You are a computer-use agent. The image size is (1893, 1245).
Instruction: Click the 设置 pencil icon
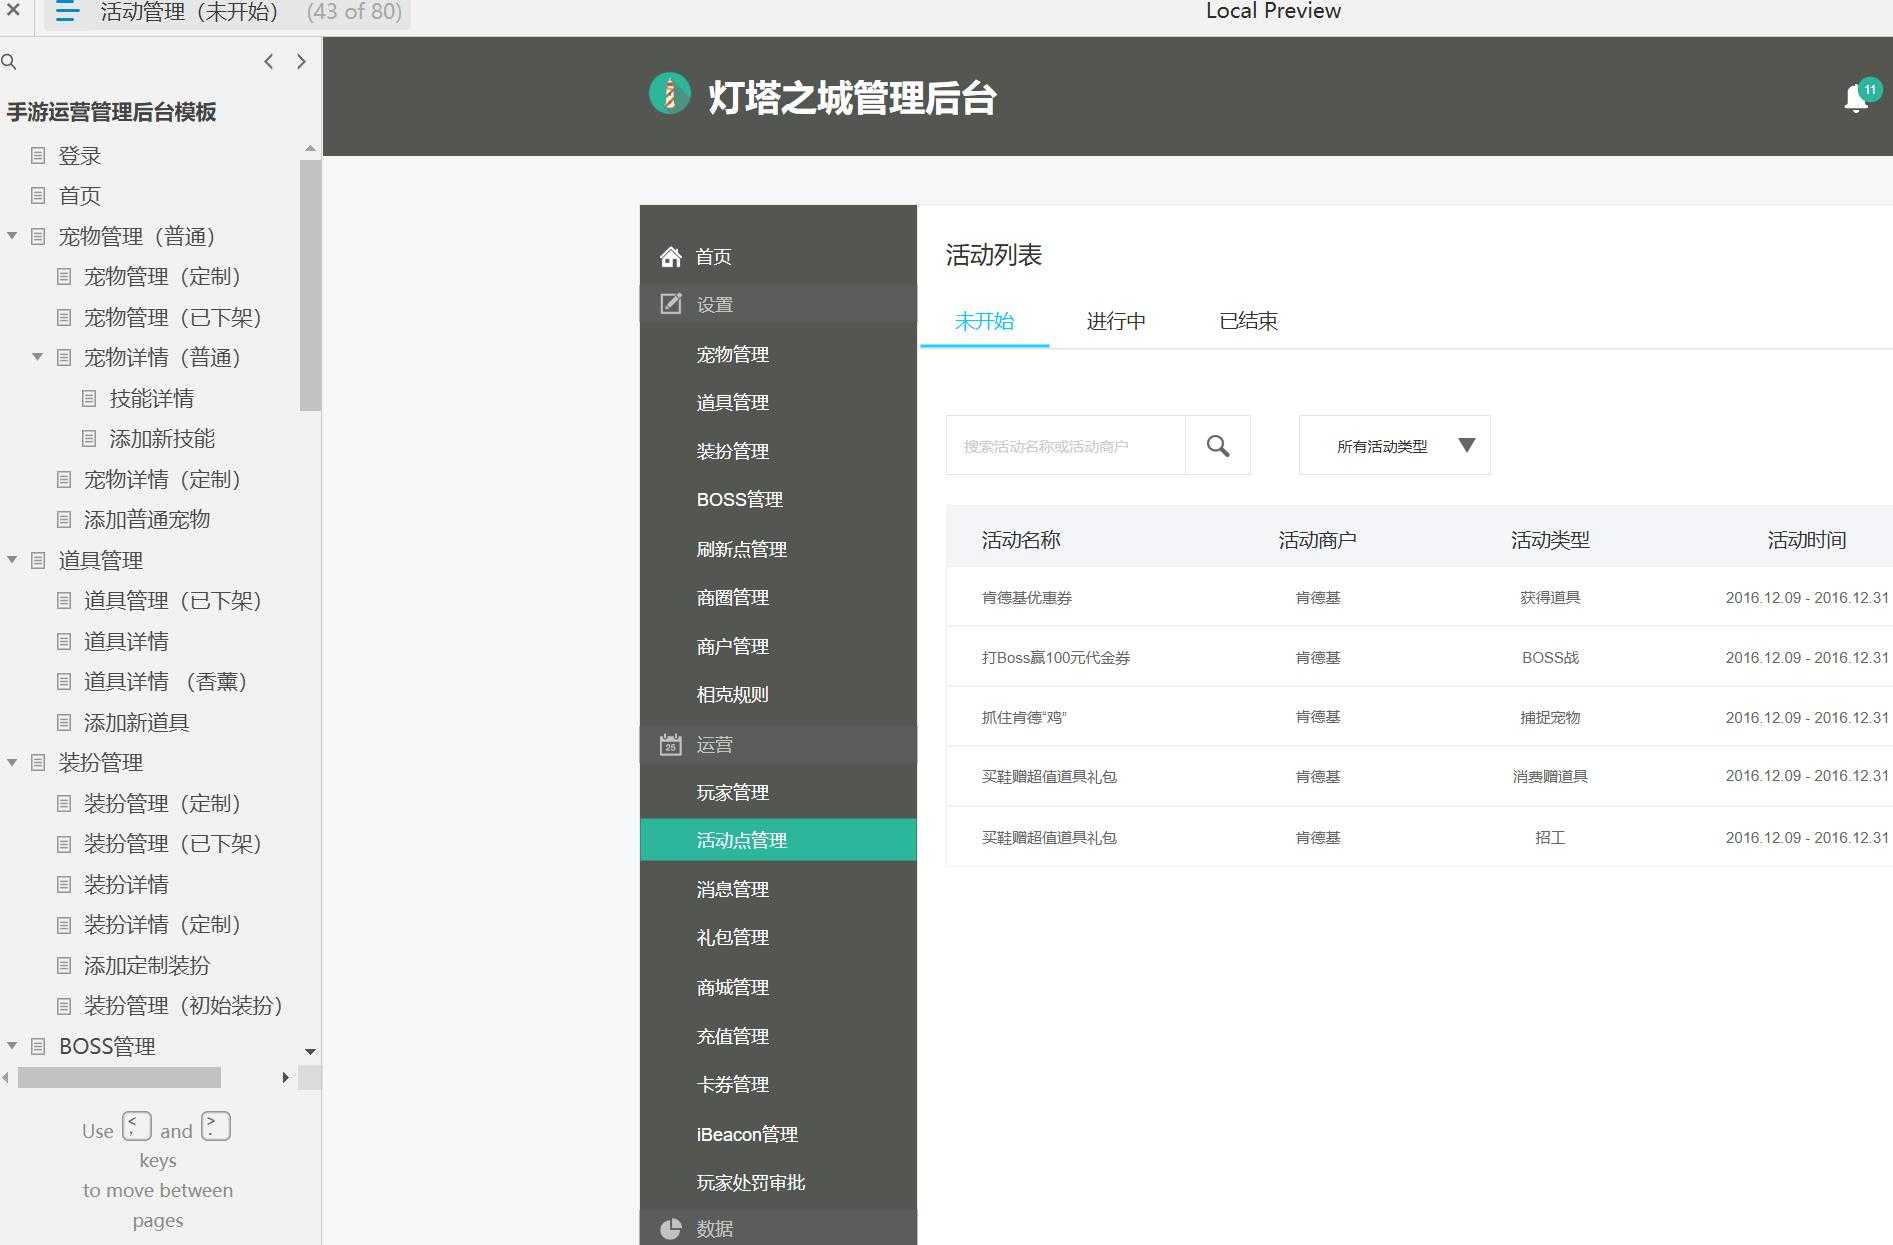point(670,303)
